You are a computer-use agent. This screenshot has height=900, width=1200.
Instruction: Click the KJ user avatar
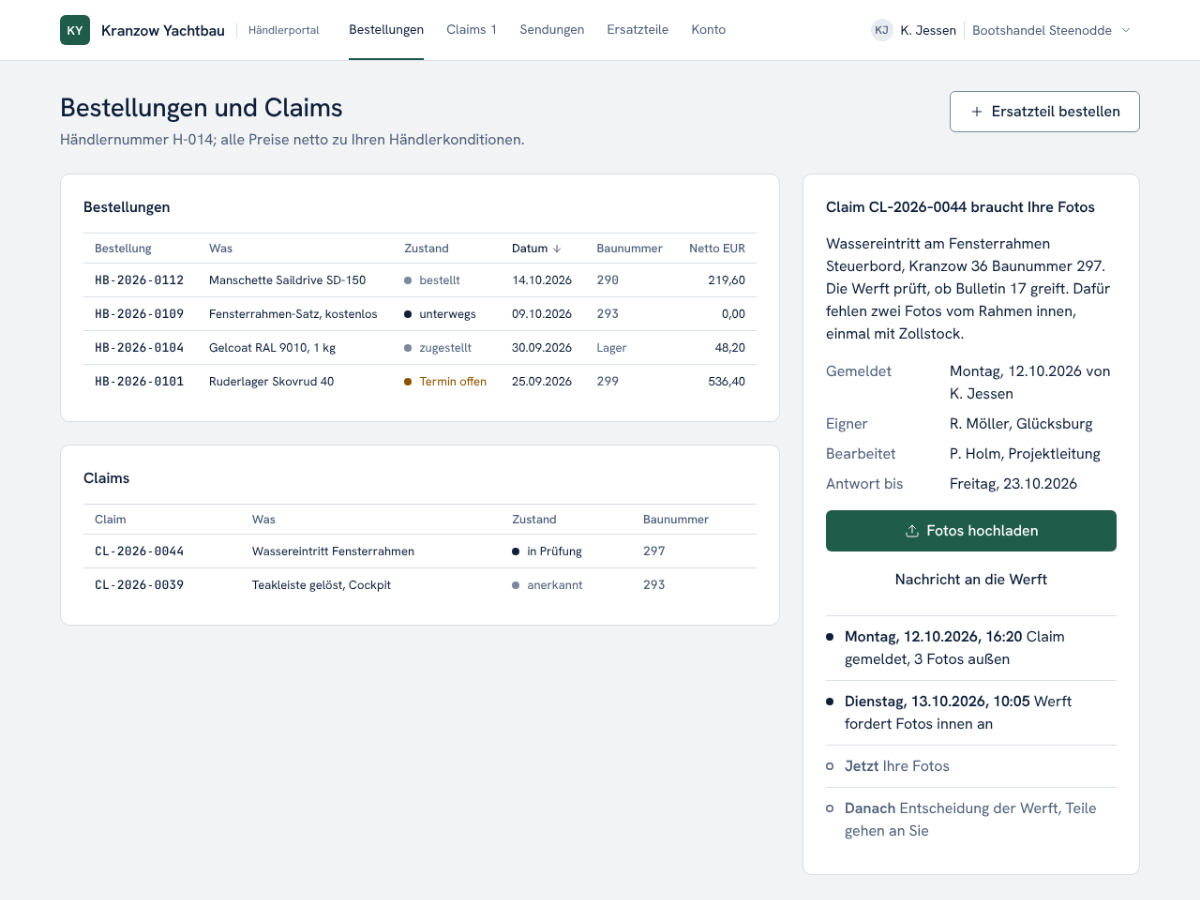[x=881, y=30]
